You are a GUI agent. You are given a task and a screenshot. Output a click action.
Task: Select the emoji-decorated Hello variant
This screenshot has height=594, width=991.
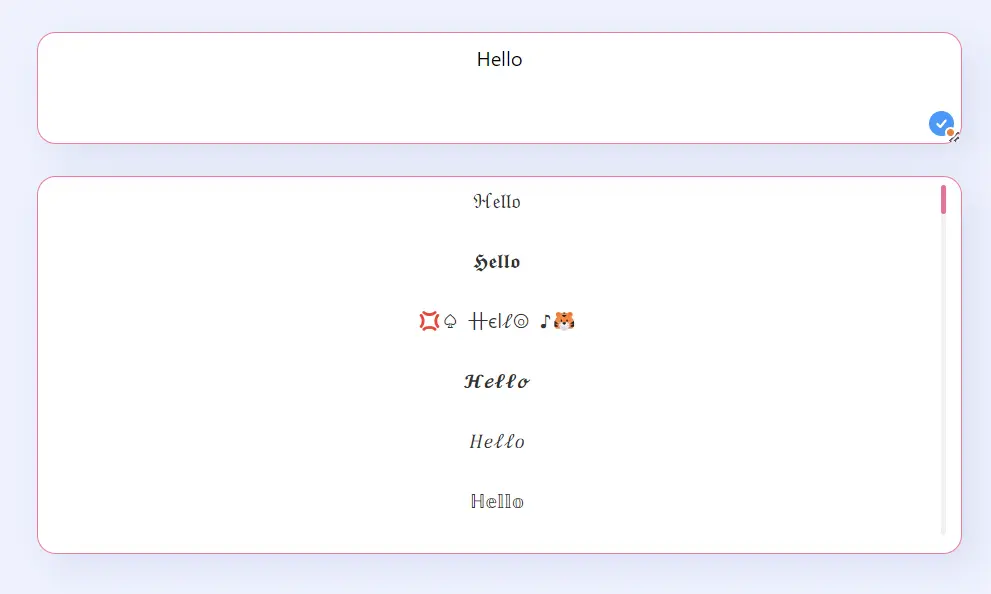tap(497, 321)
